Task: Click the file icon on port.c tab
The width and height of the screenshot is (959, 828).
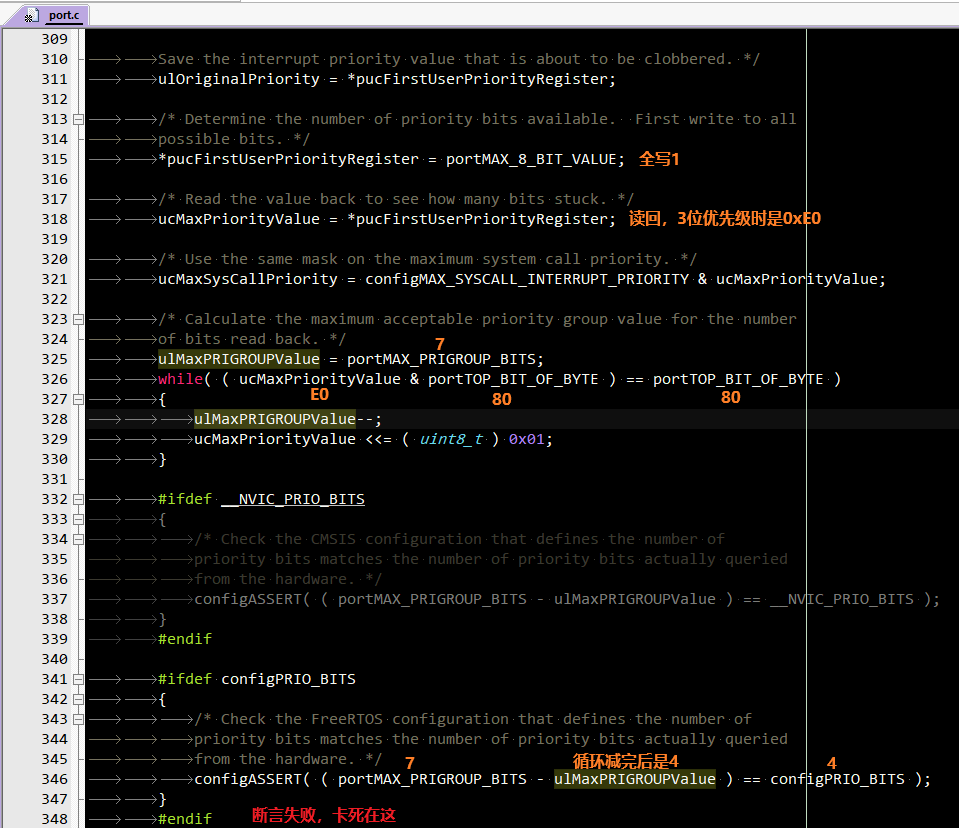Action: point(31,15)
